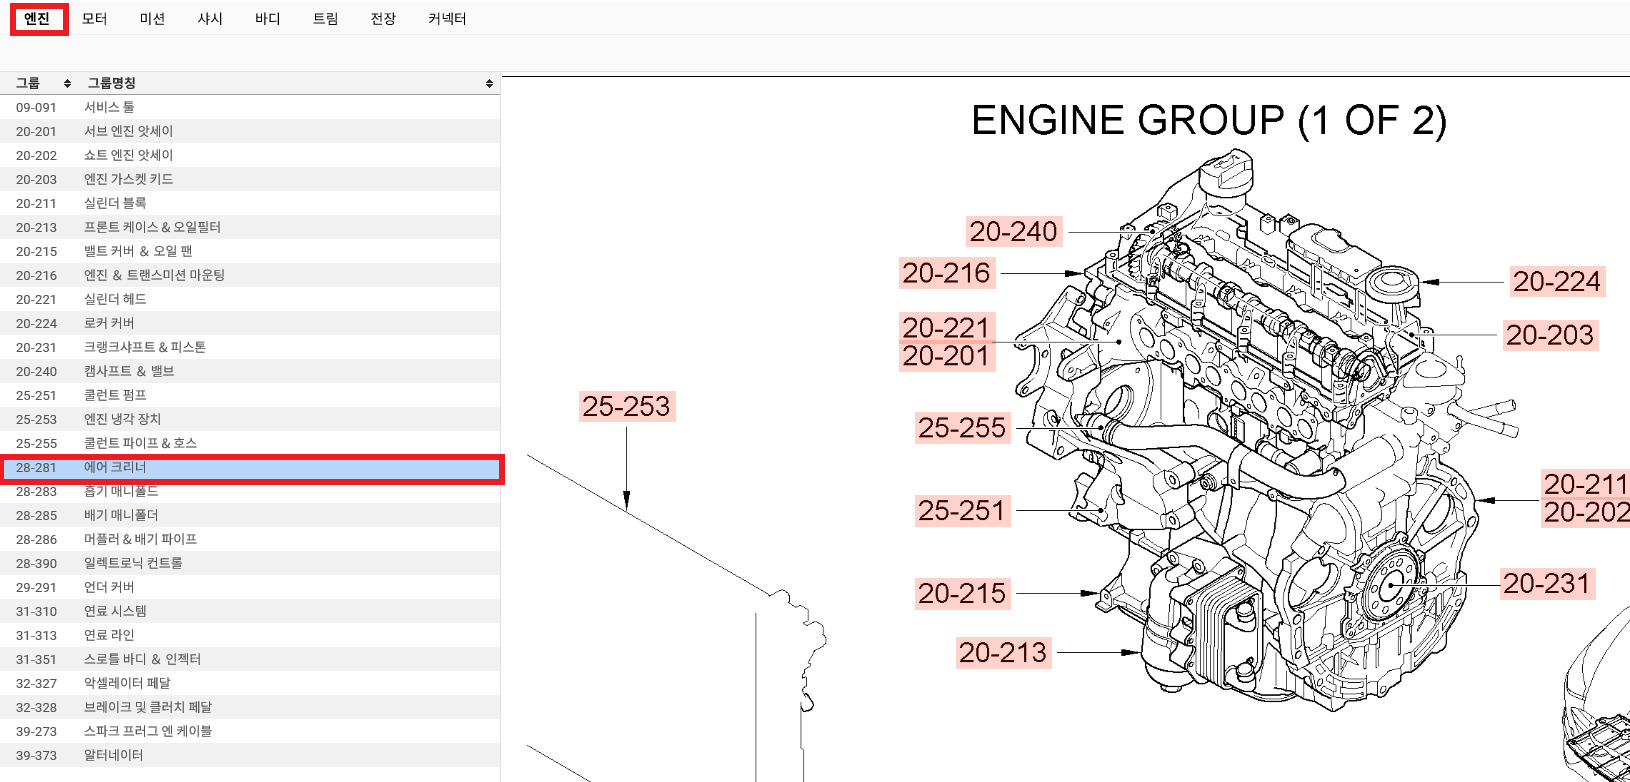
Task: Open the 커넥터 tab
Action: [x=447, y=19]
